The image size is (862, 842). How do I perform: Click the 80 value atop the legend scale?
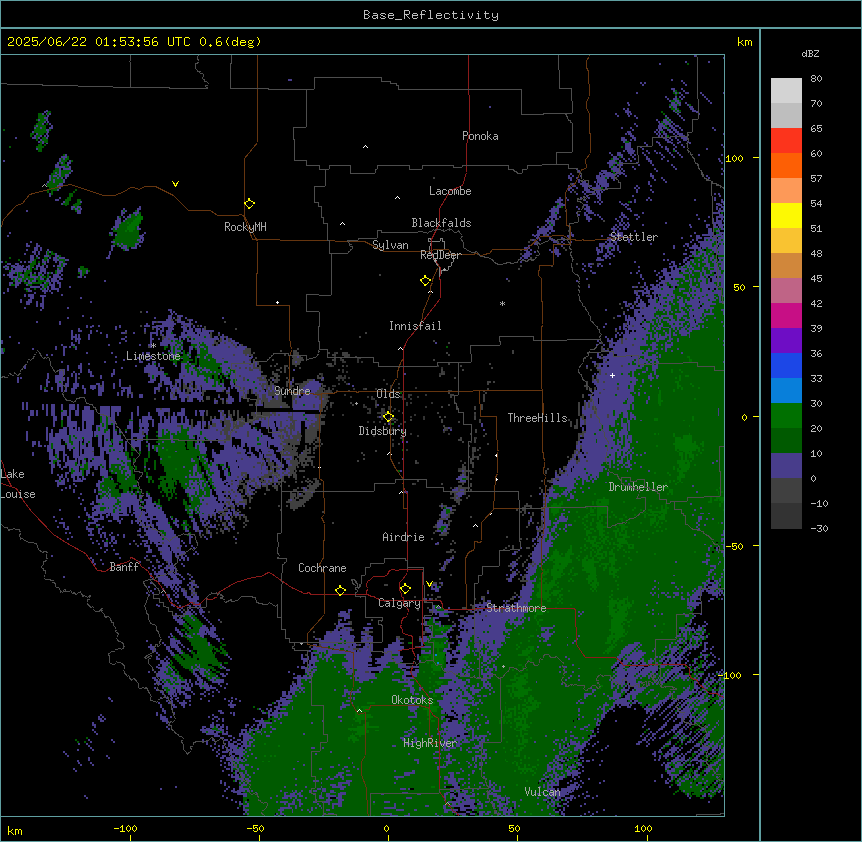816,79
